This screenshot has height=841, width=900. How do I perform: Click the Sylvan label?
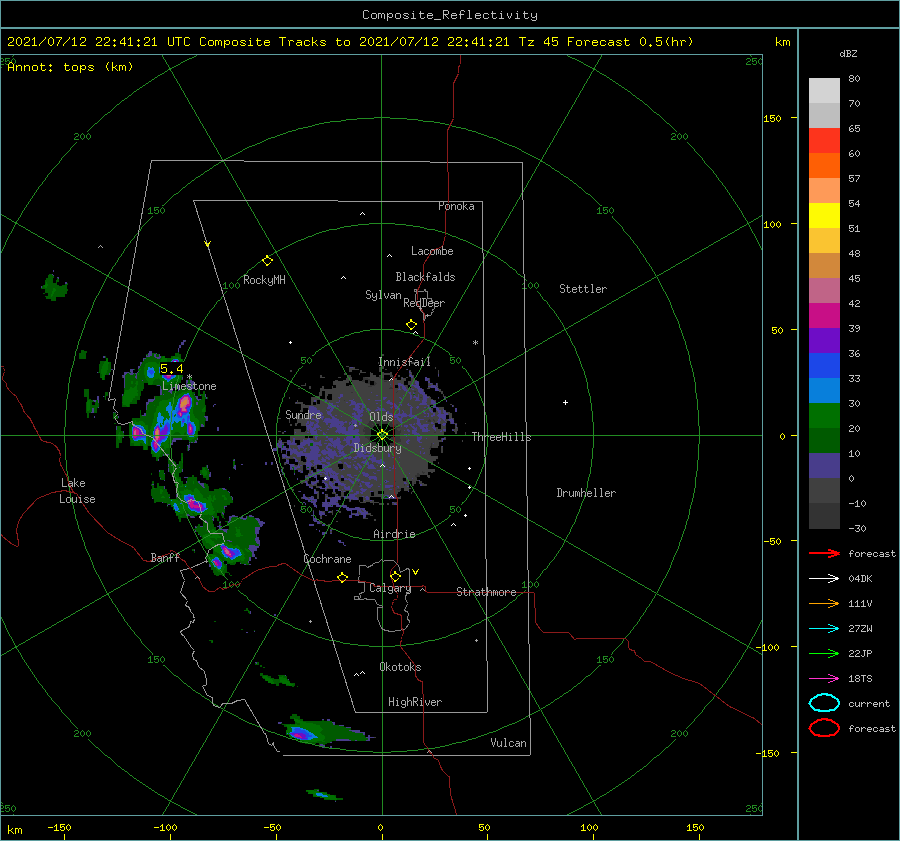point(383,295)
